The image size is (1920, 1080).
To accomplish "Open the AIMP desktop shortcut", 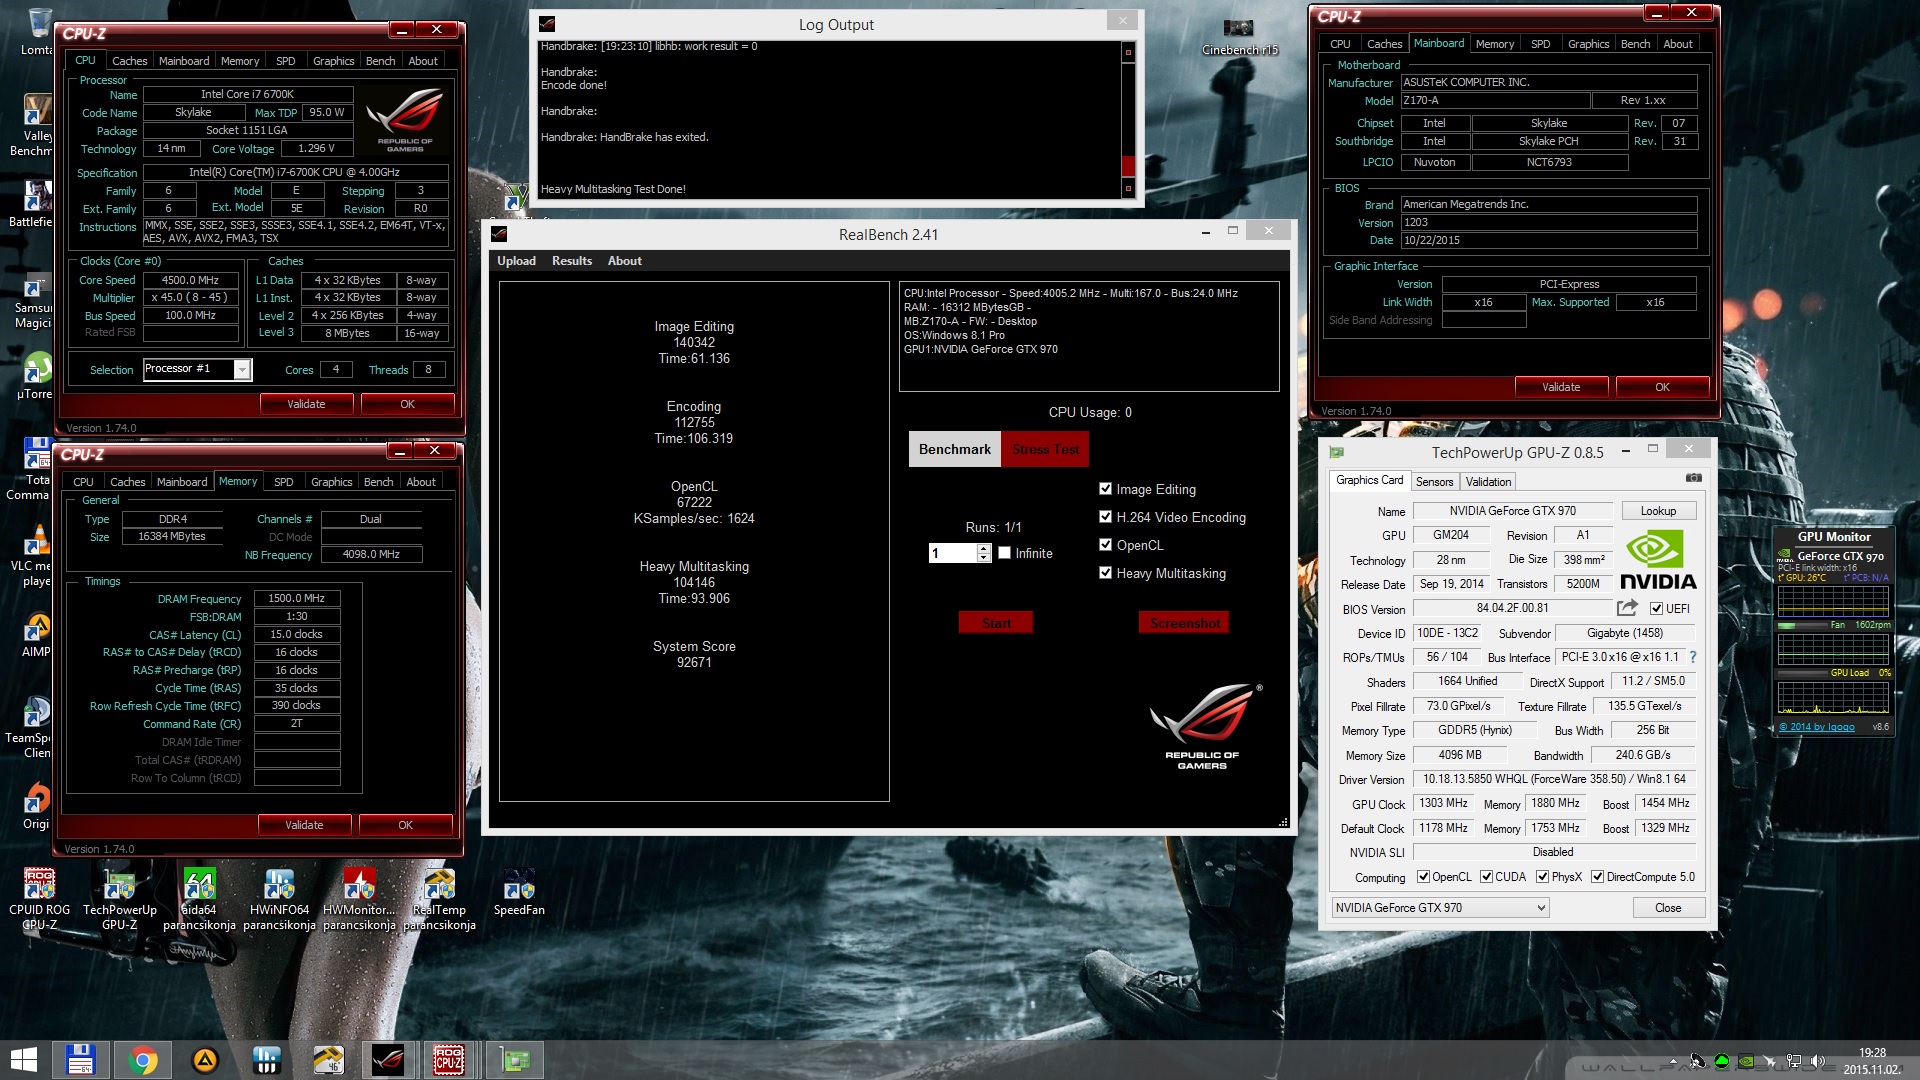I will pyautogui.click(x=36, y=635).
